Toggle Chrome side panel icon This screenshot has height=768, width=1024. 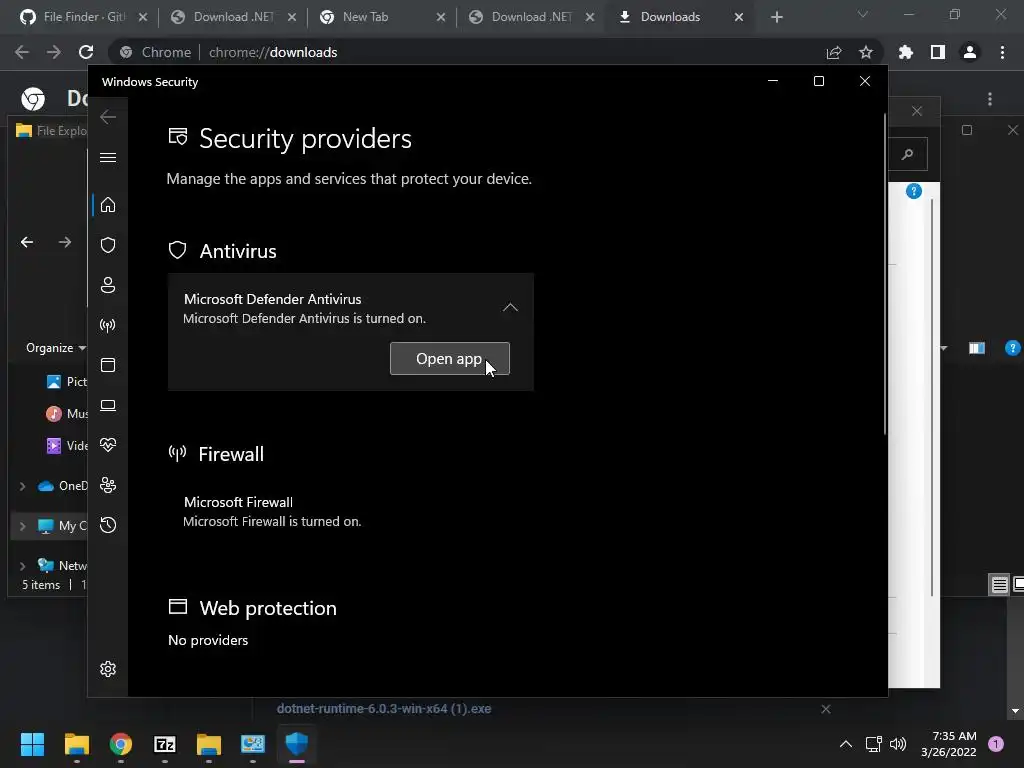[938, 52]
